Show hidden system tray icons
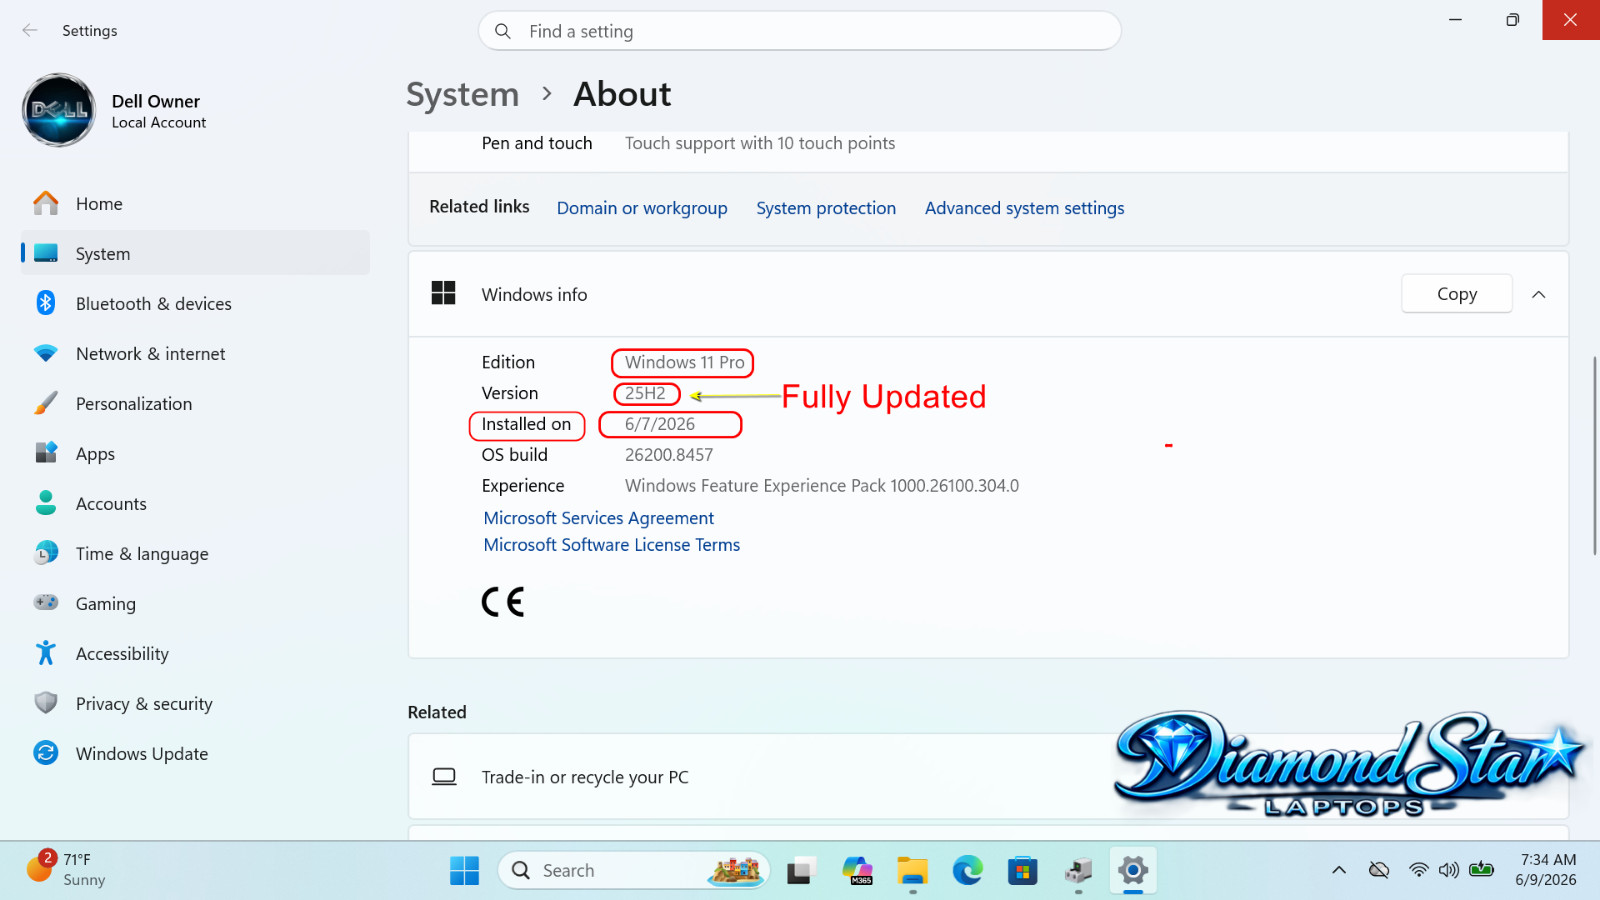1600x900 pixels. (x=1339, y=870)
